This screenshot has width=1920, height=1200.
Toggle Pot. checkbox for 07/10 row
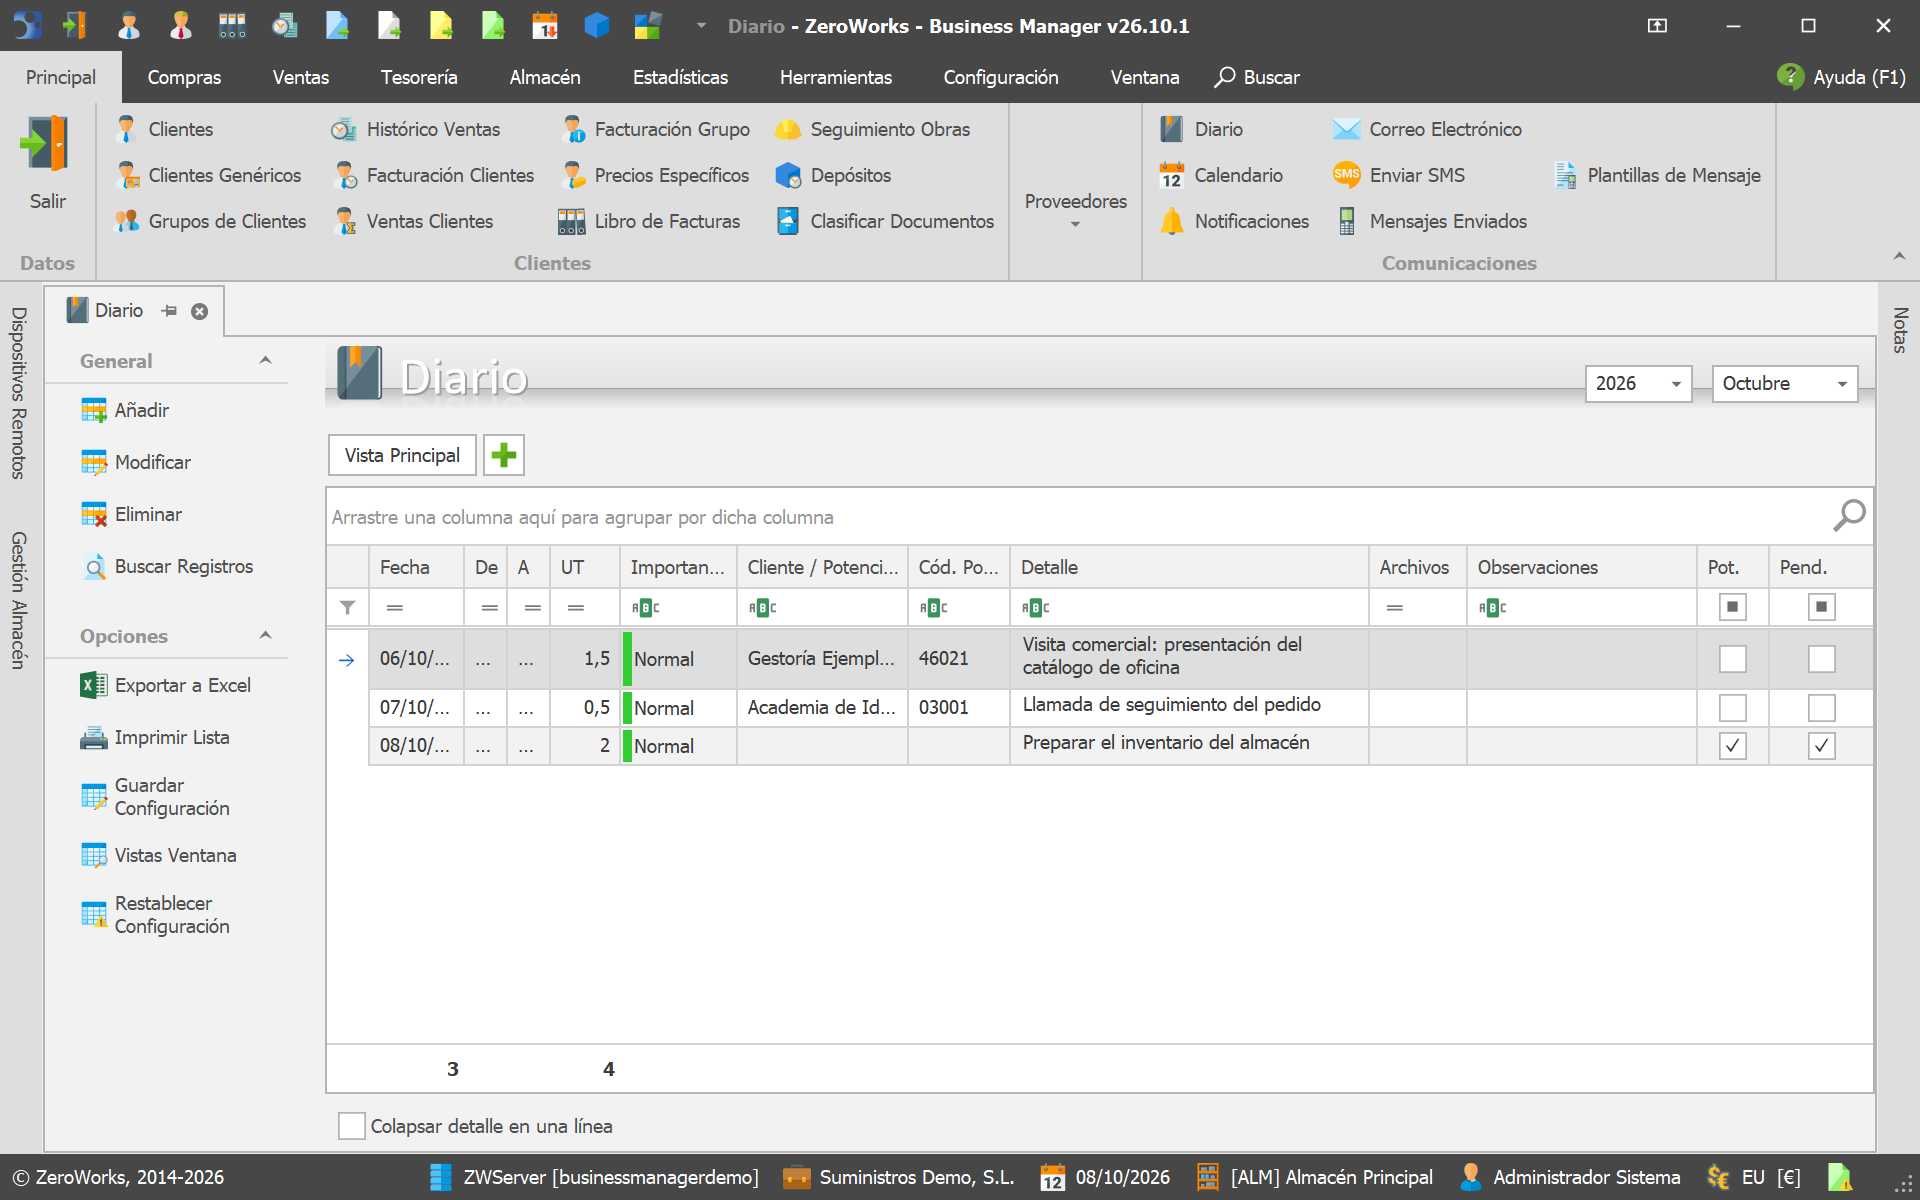1733,708
